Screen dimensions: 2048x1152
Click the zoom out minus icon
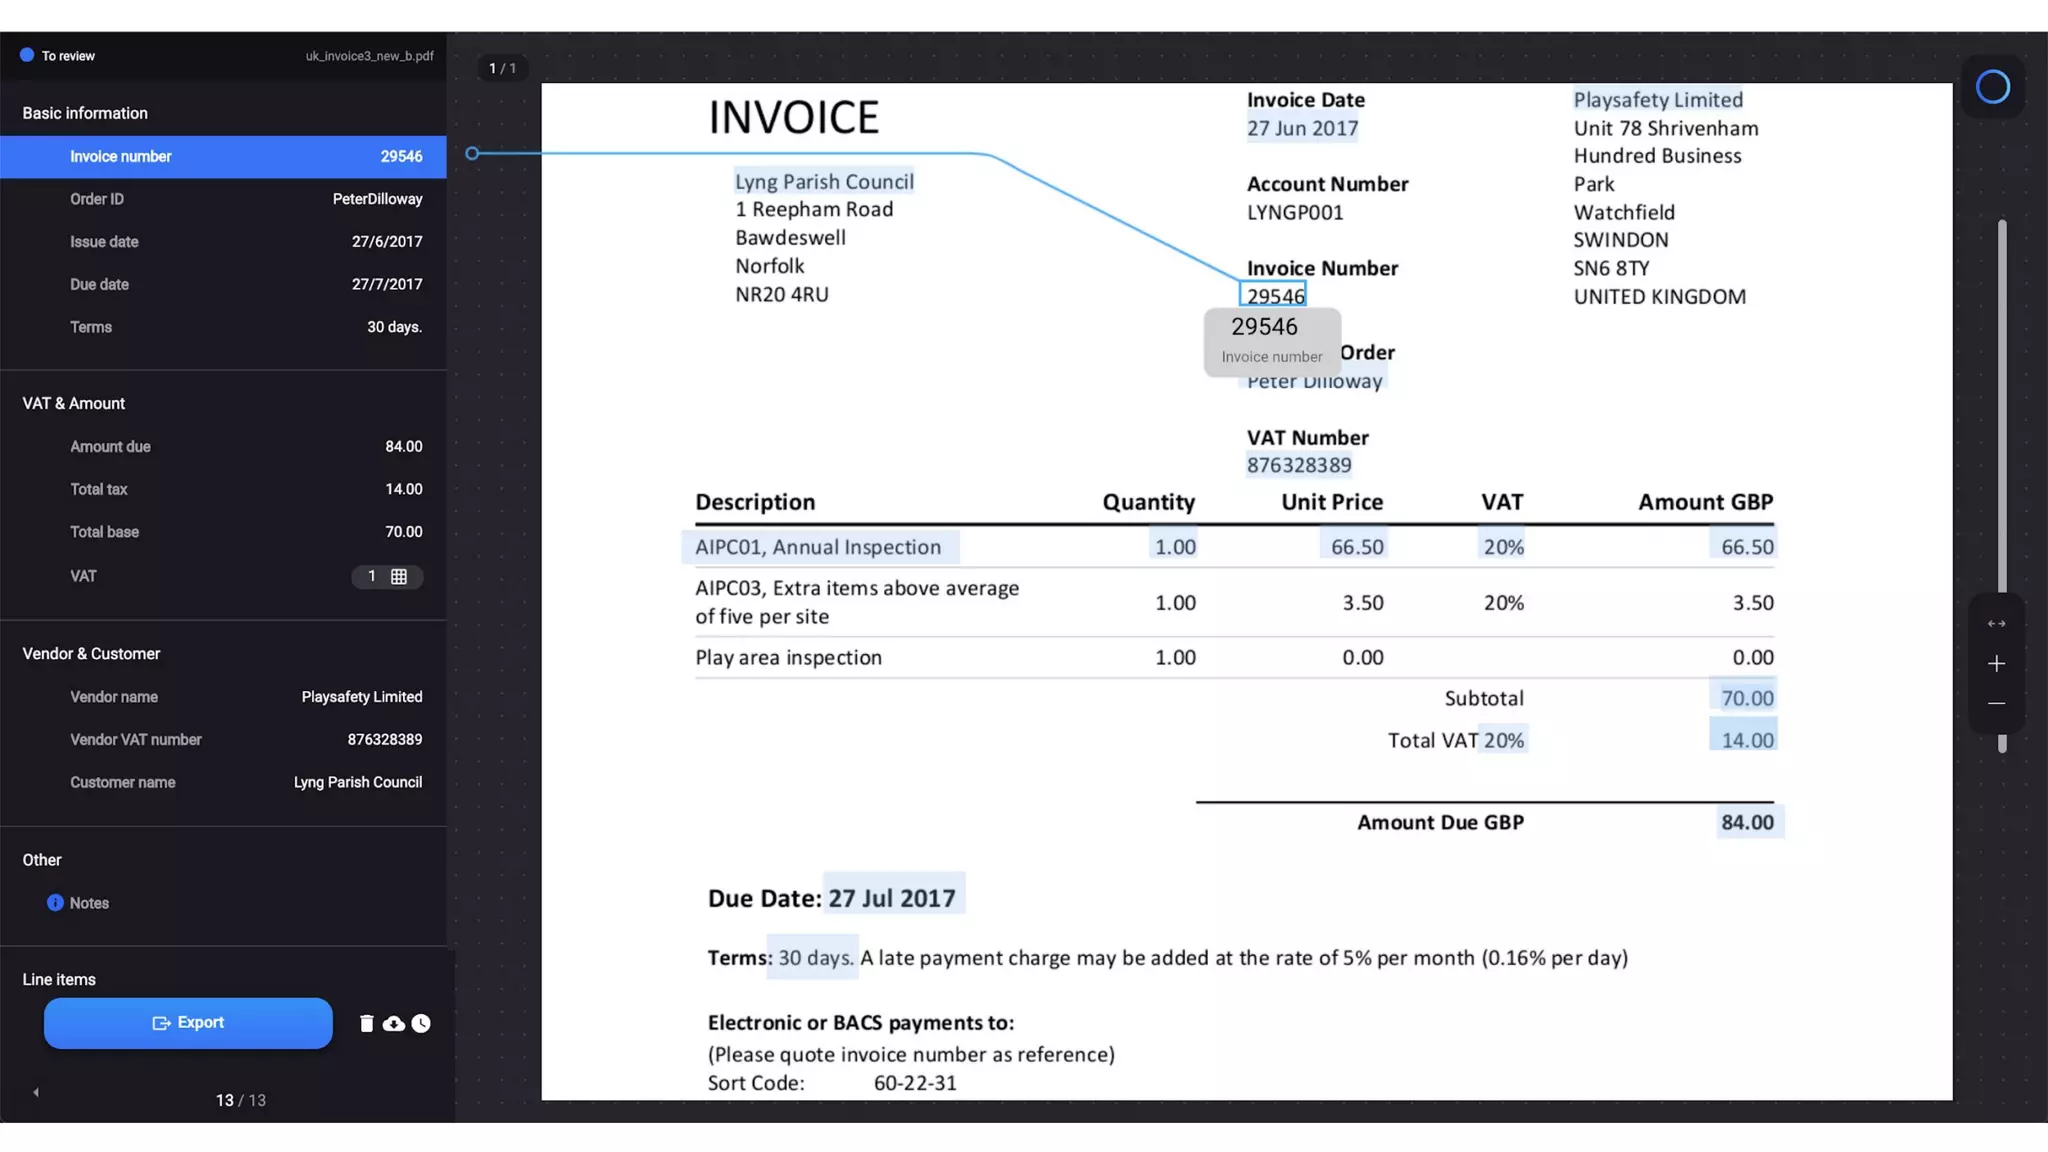click(1996, 704)
